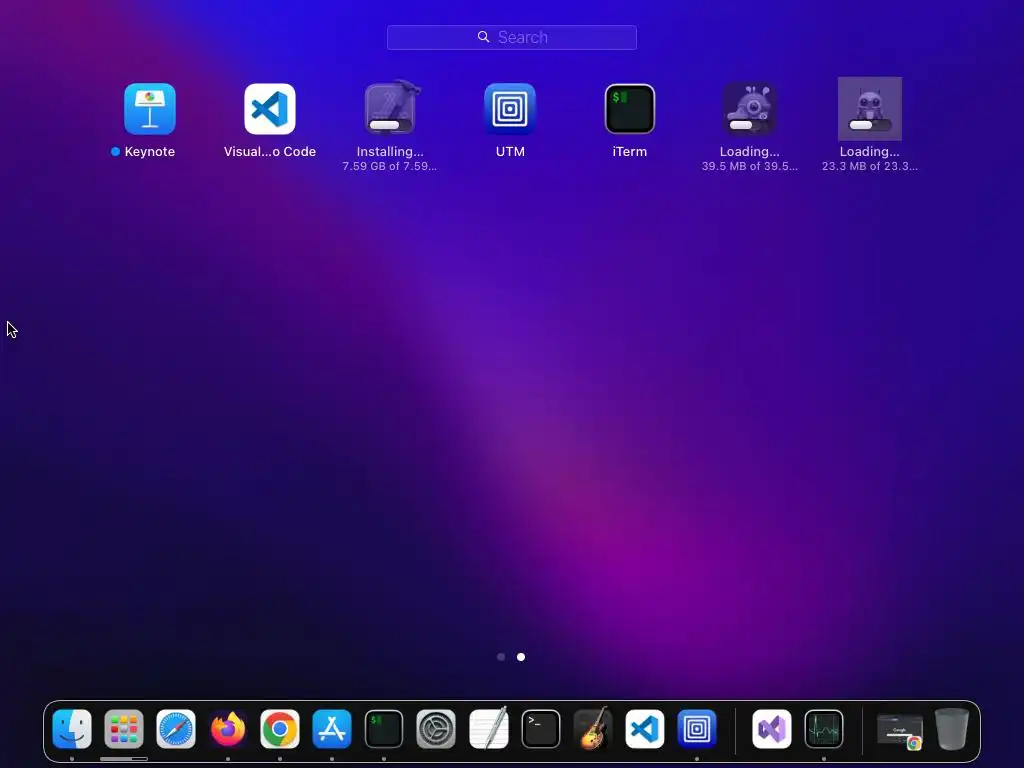Open GarageBand from the Dock
Screen dimensions: 1024x768
click(x=593, y=728)
